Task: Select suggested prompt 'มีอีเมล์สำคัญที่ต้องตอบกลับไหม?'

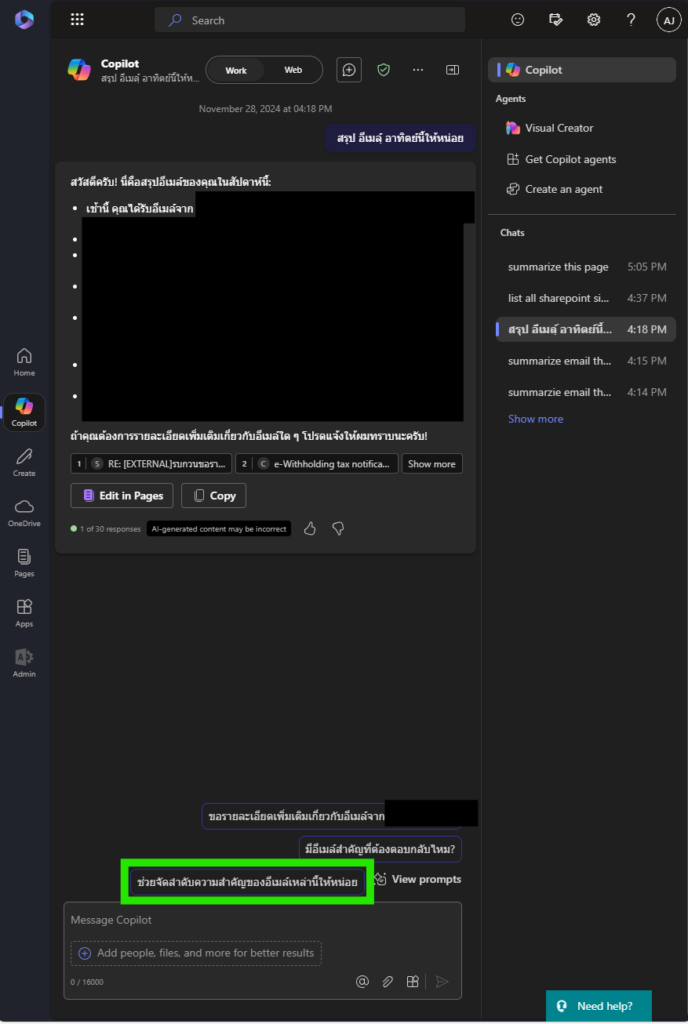Action: (x=380, y=849)
